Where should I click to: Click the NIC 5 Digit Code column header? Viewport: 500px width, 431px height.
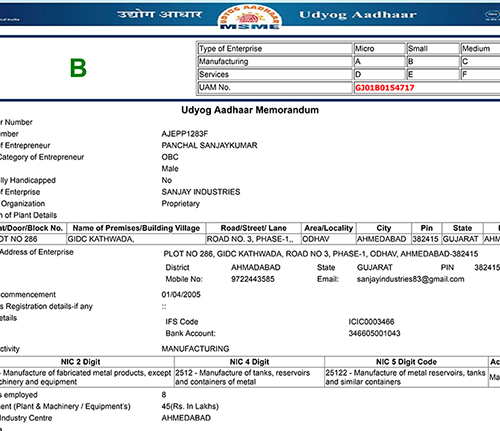click(x=406, y=362)
